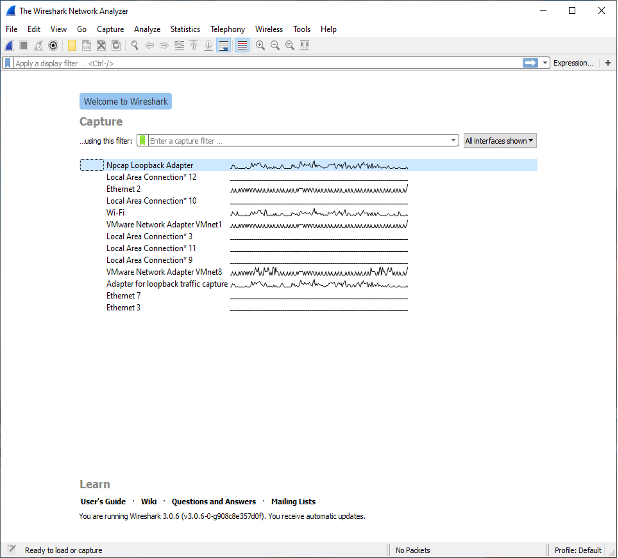
Task: Open capture filter history dropdown arrow
Action: [453, 141]
